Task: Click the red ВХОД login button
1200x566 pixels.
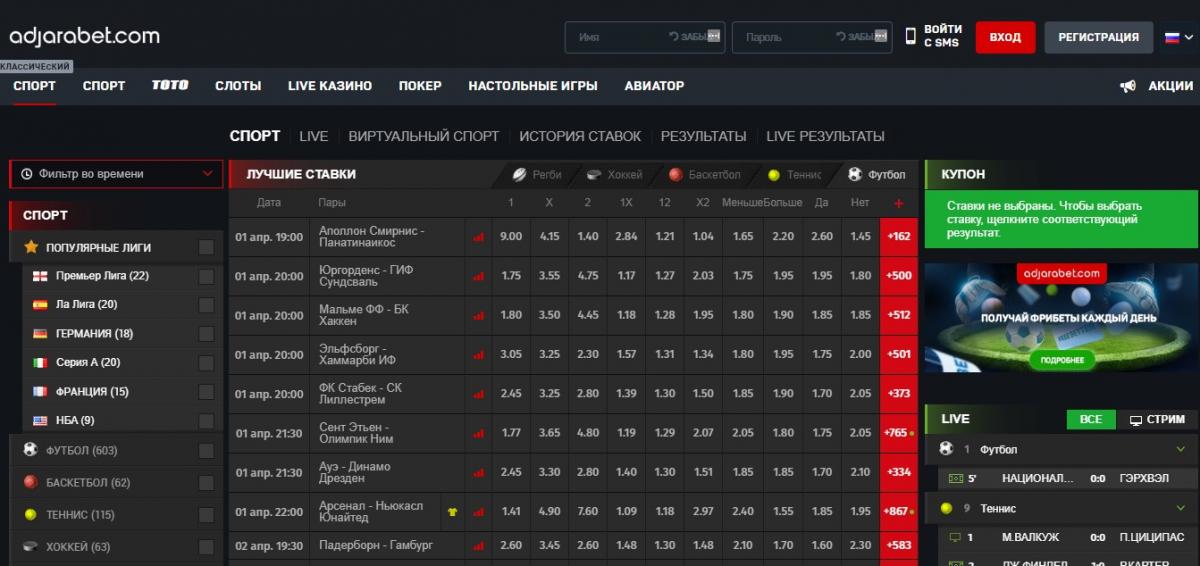Action: click(1005, 37)
